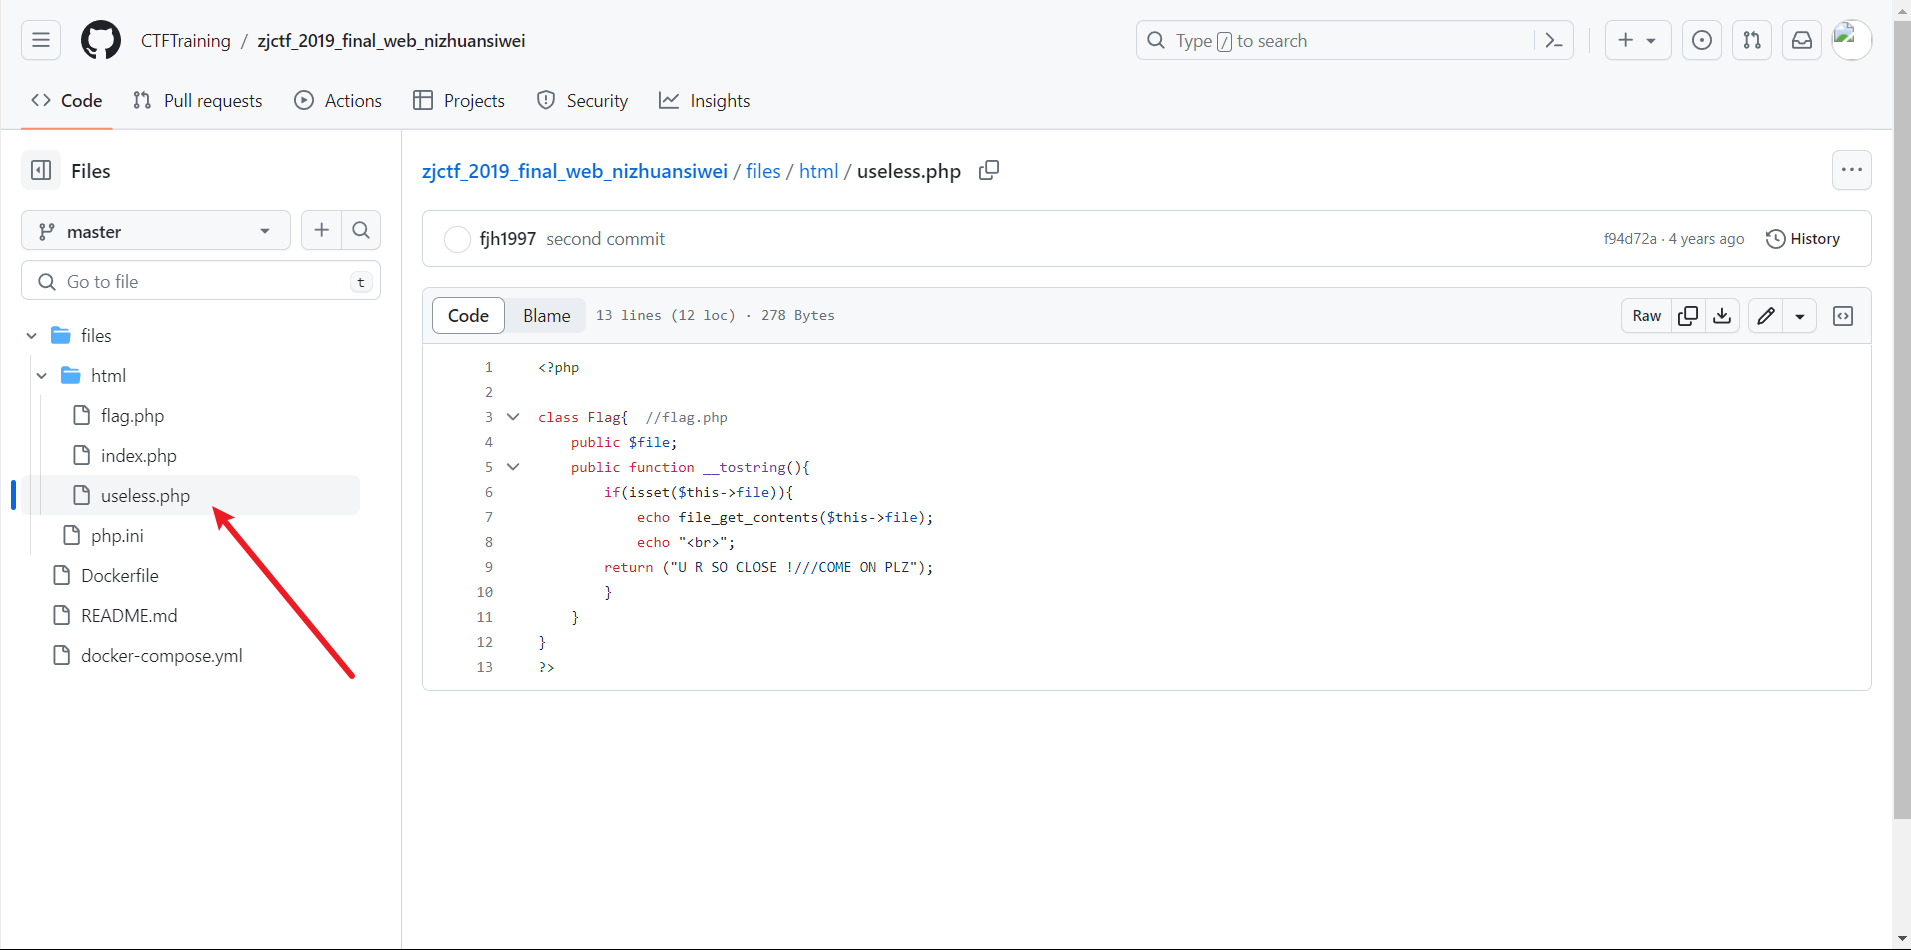Open php.ini in file tree

(x=117, y=535)
